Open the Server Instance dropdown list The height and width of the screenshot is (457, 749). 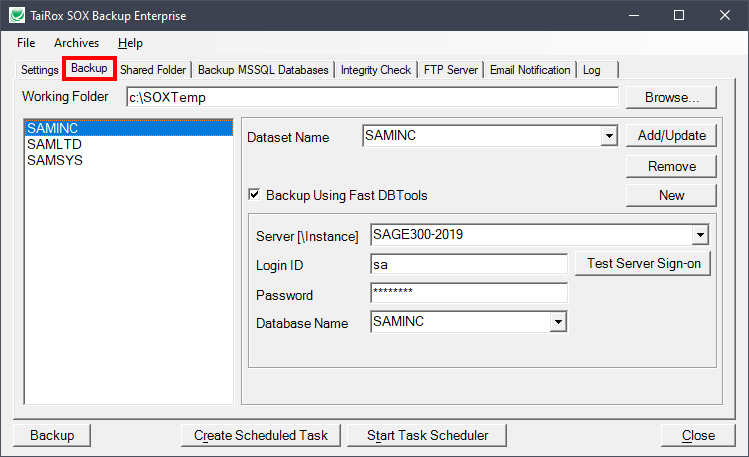pos(700,235)
